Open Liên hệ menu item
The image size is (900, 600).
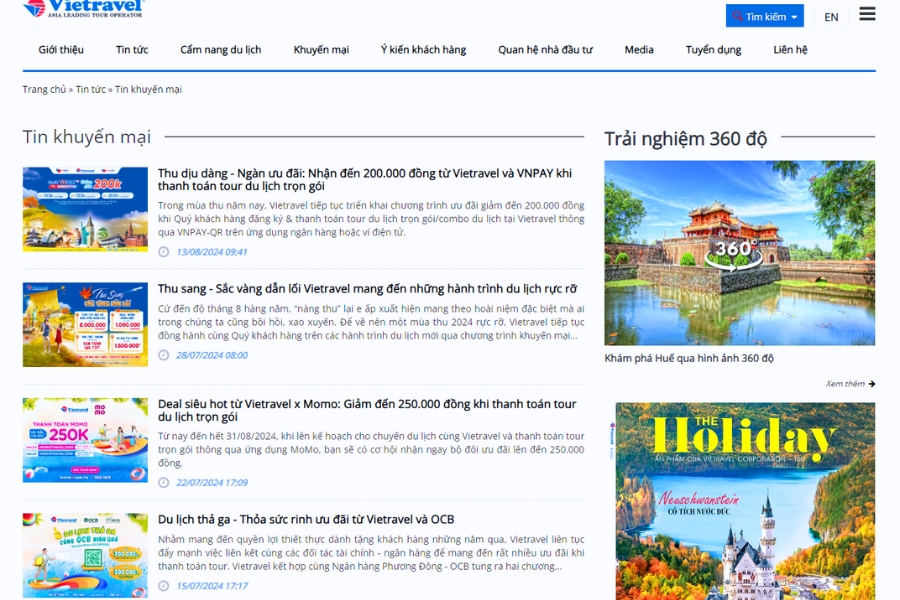[x=790, y=50]
